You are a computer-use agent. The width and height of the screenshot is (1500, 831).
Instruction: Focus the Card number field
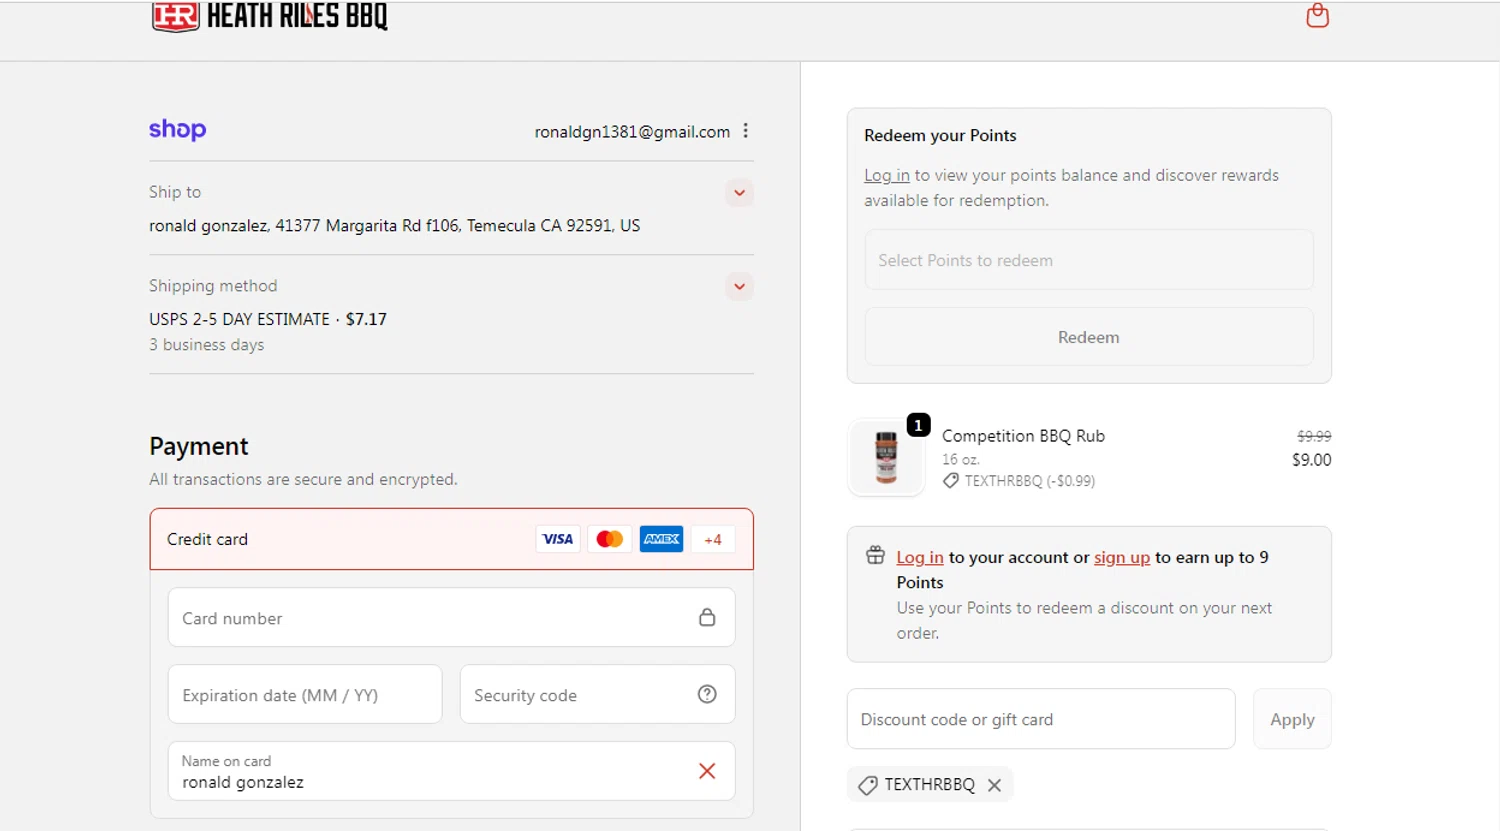[451, 618]
